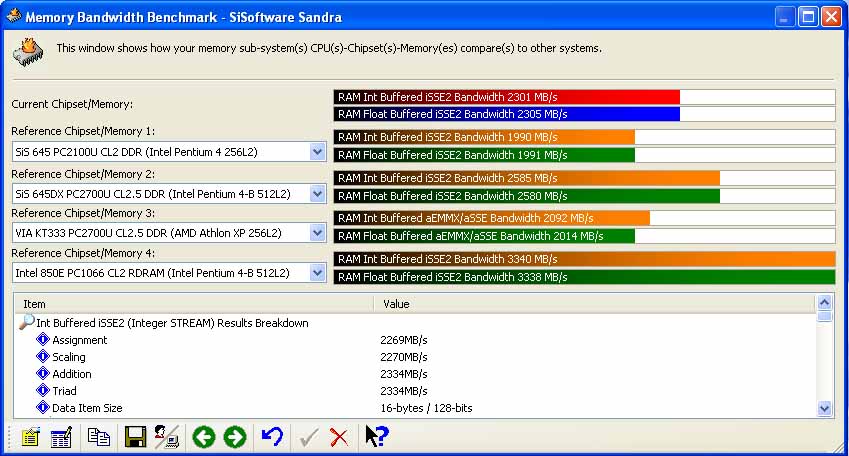
Task: Click the blue diamond icon beside Addition
Action: point(43,373)
